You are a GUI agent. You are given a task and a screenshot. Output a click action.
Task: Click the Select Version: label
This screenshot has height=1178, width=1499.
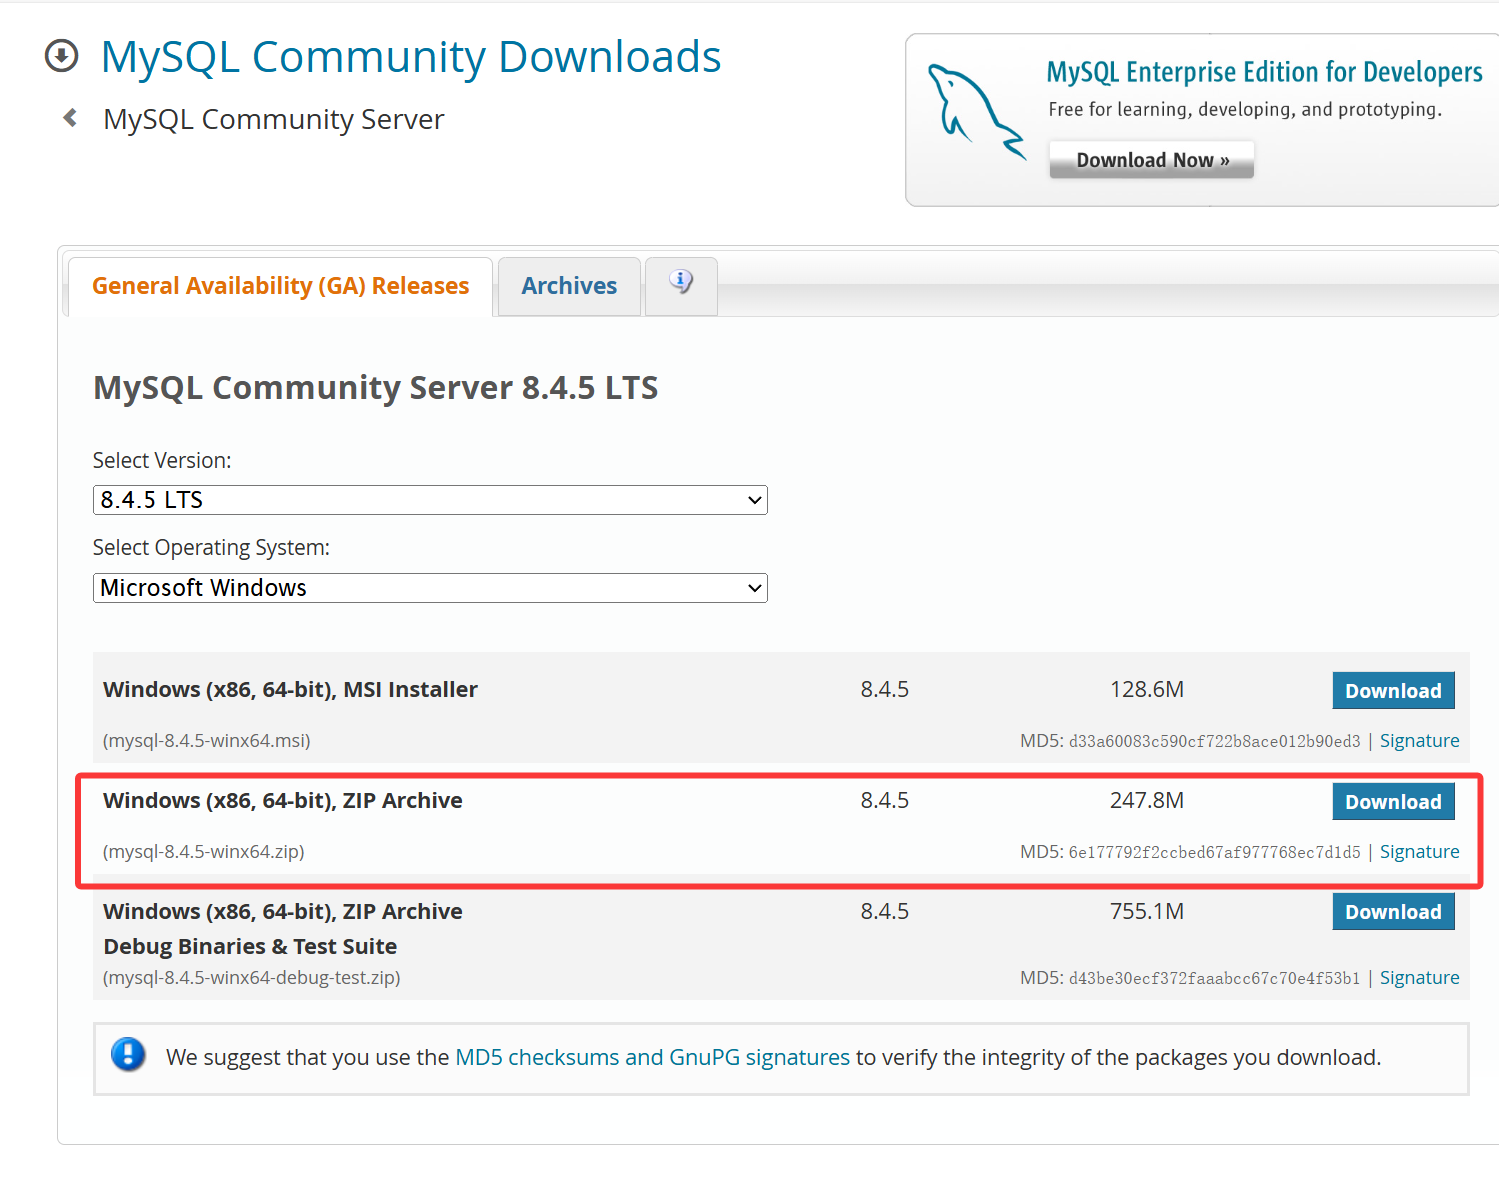click(162, 461)
